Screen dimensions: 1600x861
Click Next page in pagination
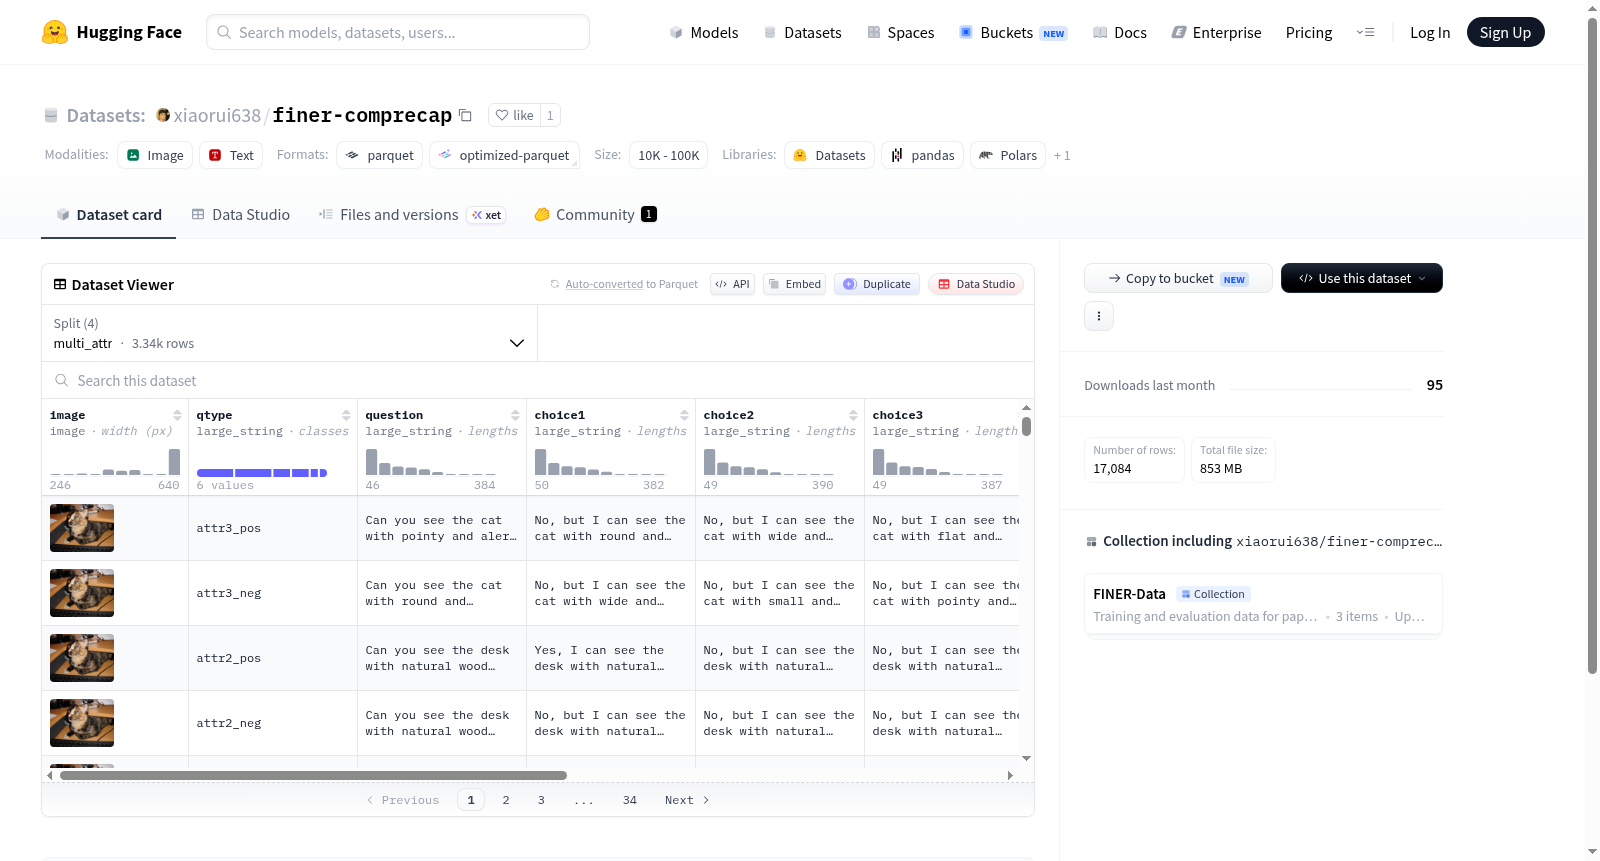pyautogui.click(x=687, y=800)
